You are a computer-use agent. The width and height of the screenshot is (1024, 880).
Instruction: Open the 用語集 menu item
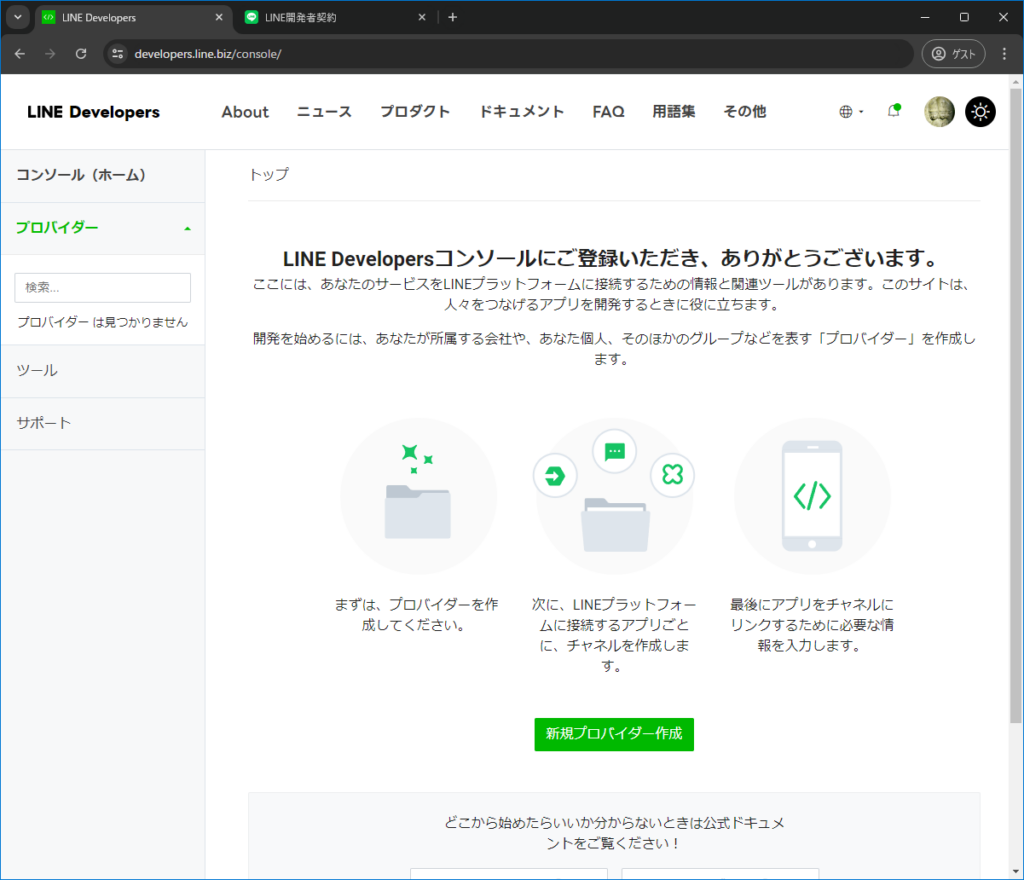point(674,112)
